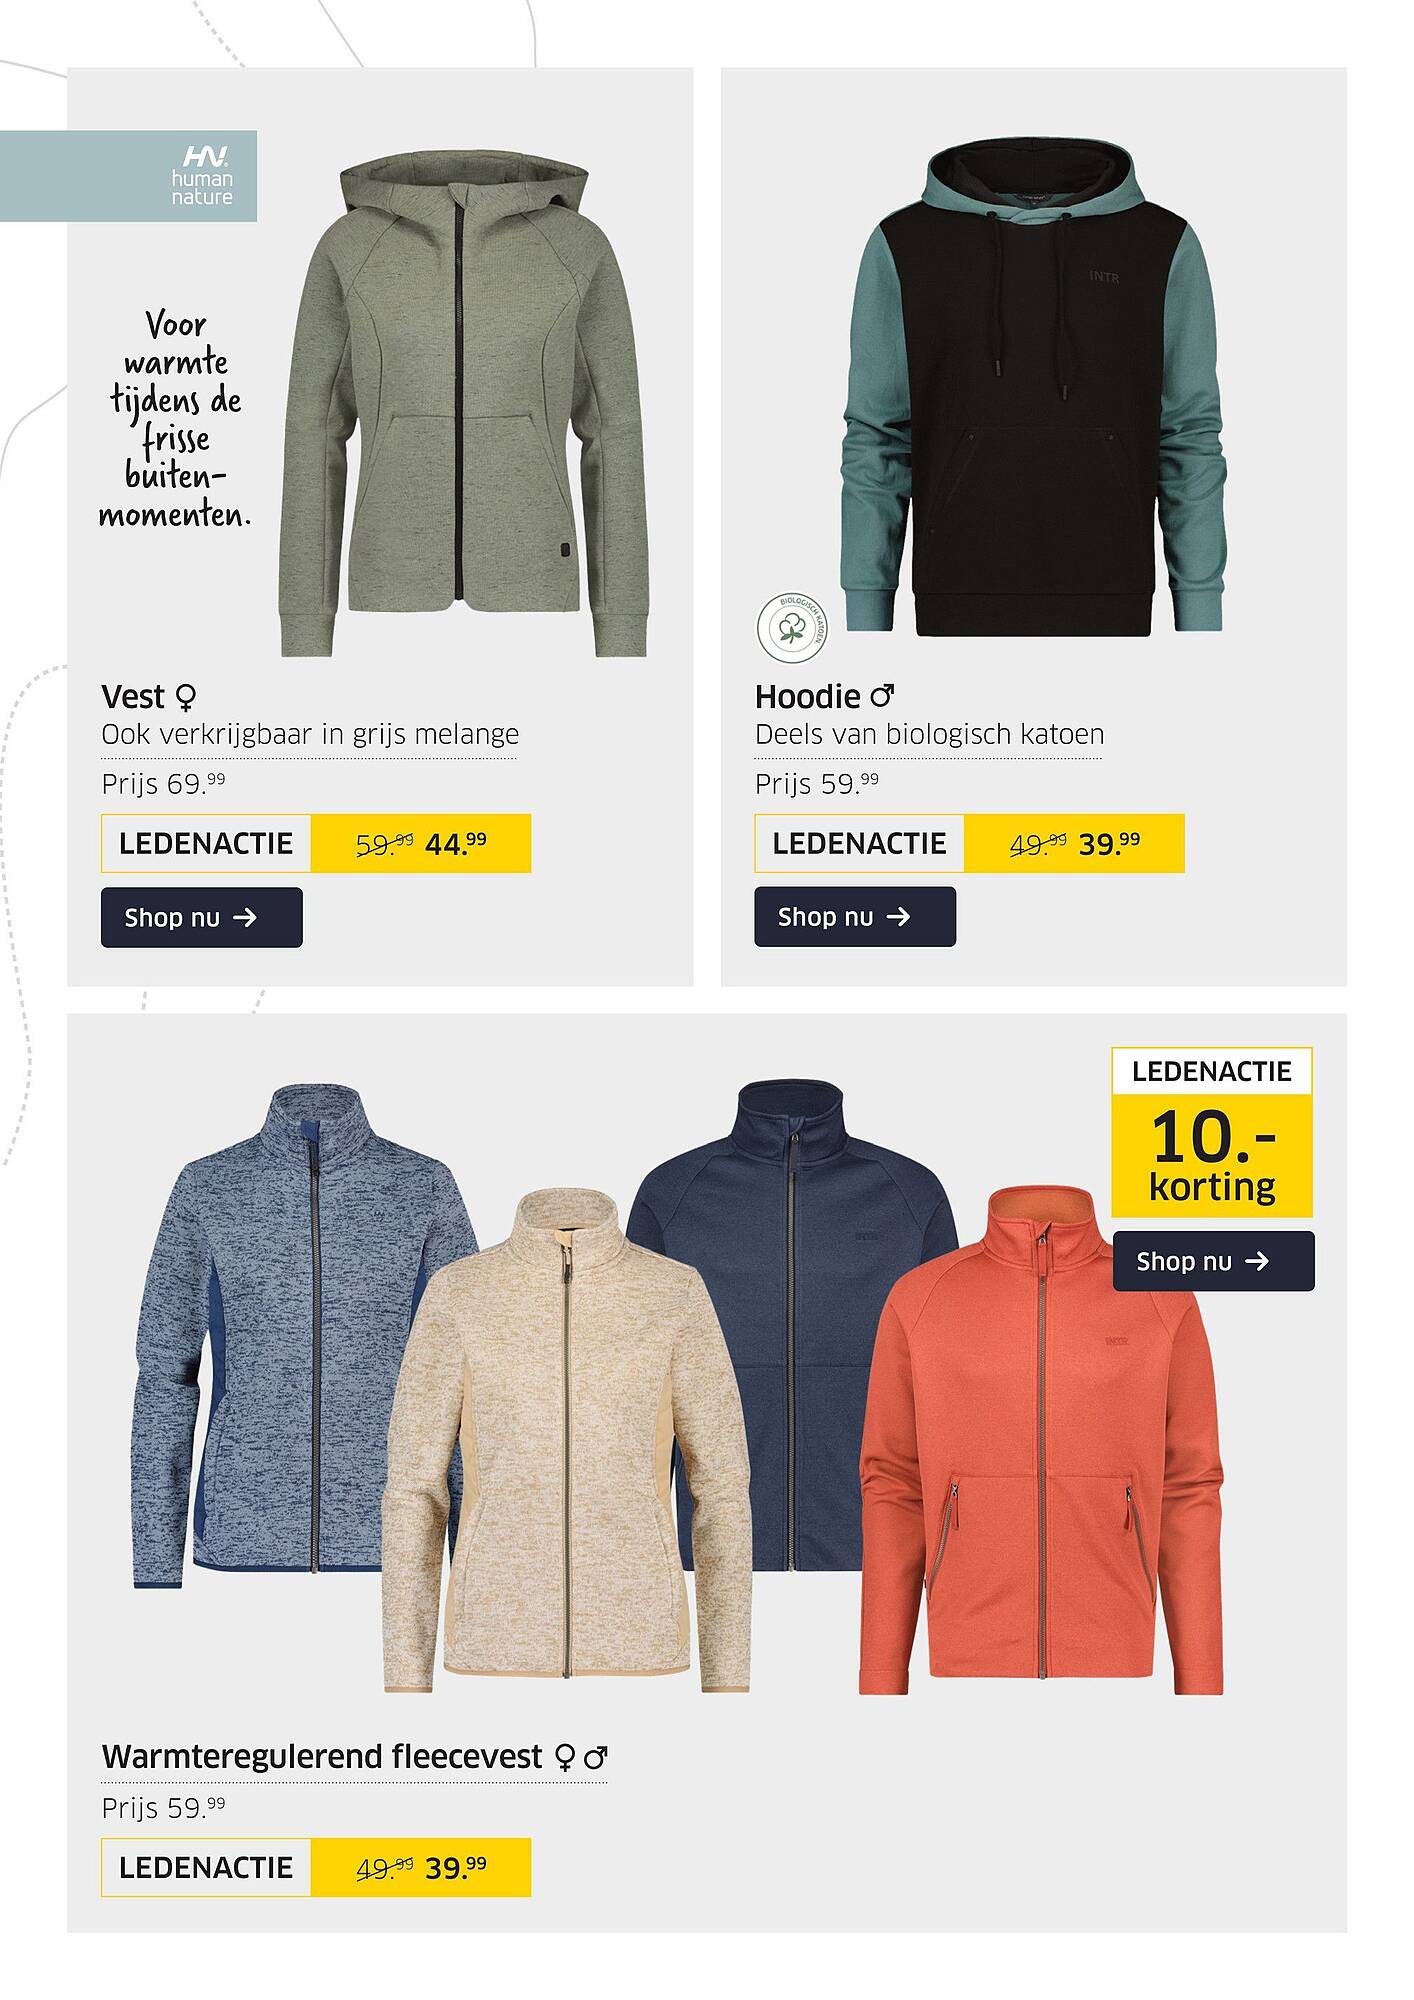Click the male symbol beside Warmteregulerend fleecevest
The image size is (1414, 2000).
596,1756
